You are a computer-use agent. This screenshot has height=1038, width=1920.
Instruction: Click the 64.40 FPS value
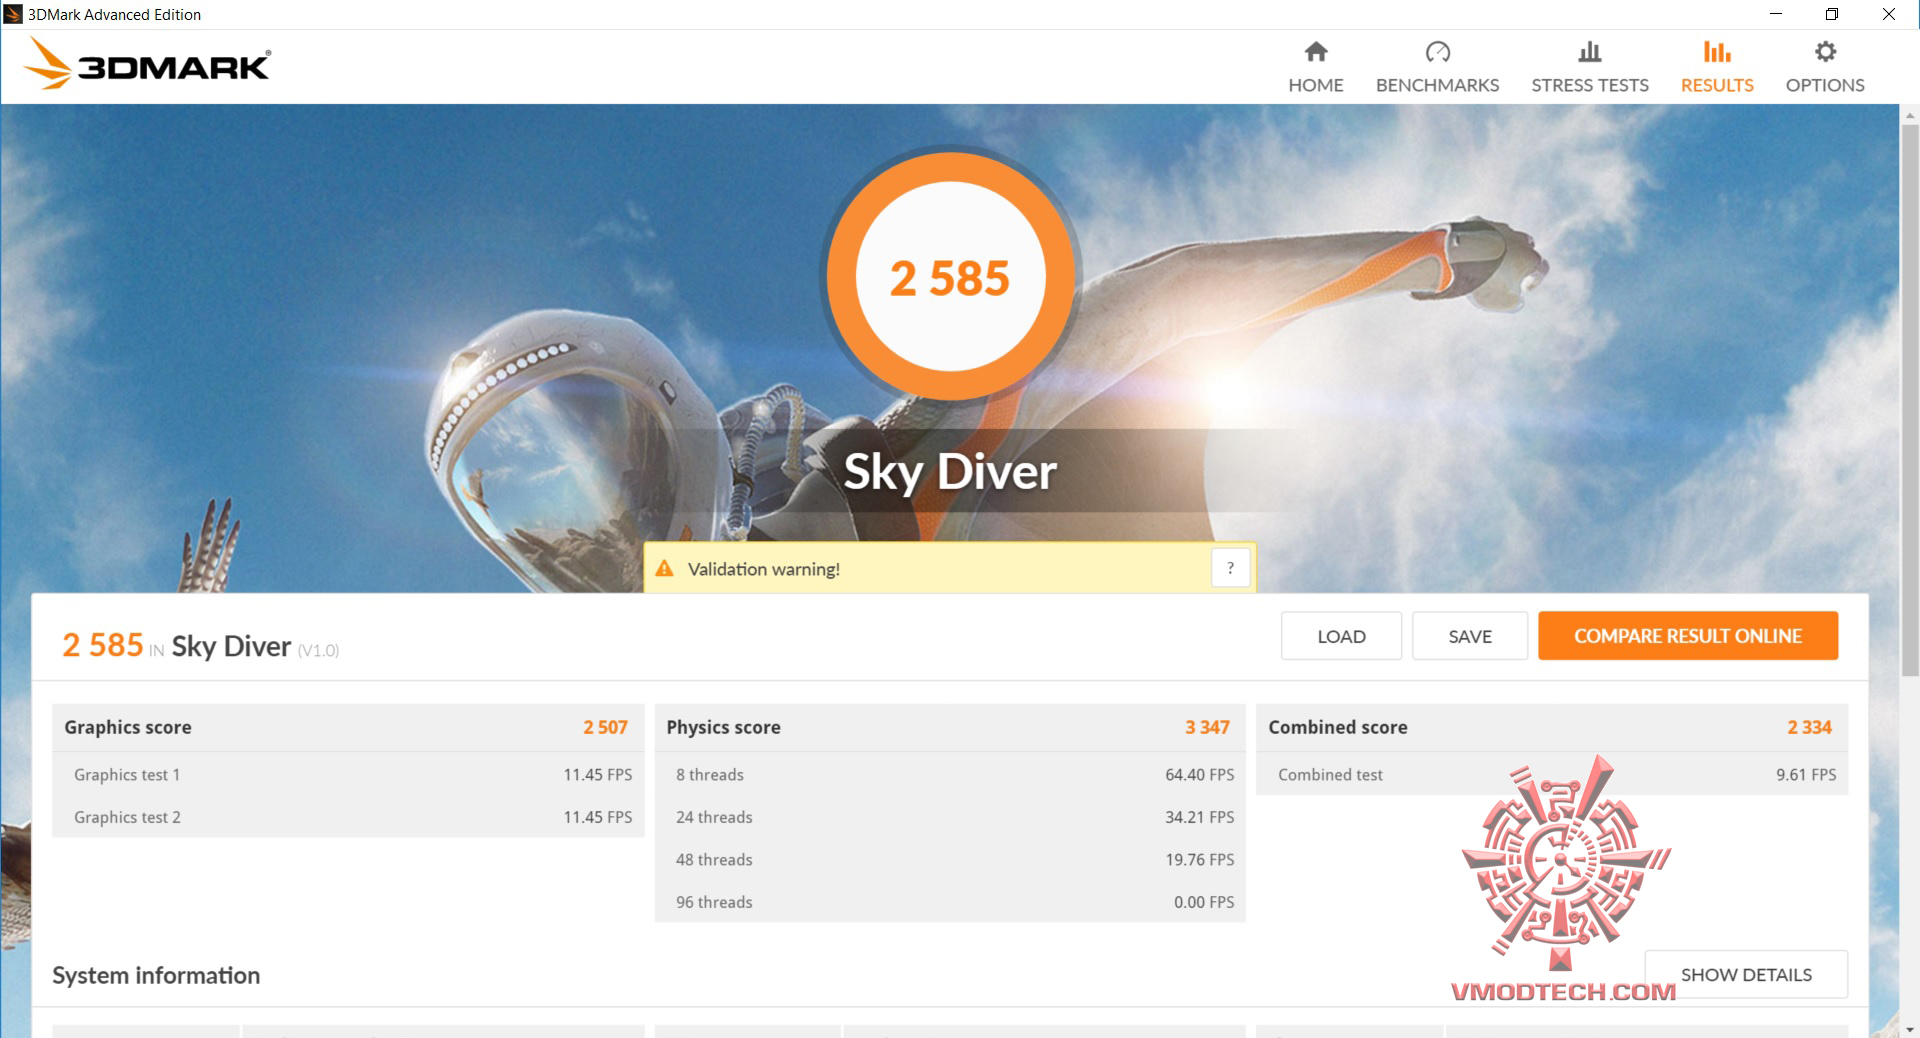click(x=1199, y=775)
